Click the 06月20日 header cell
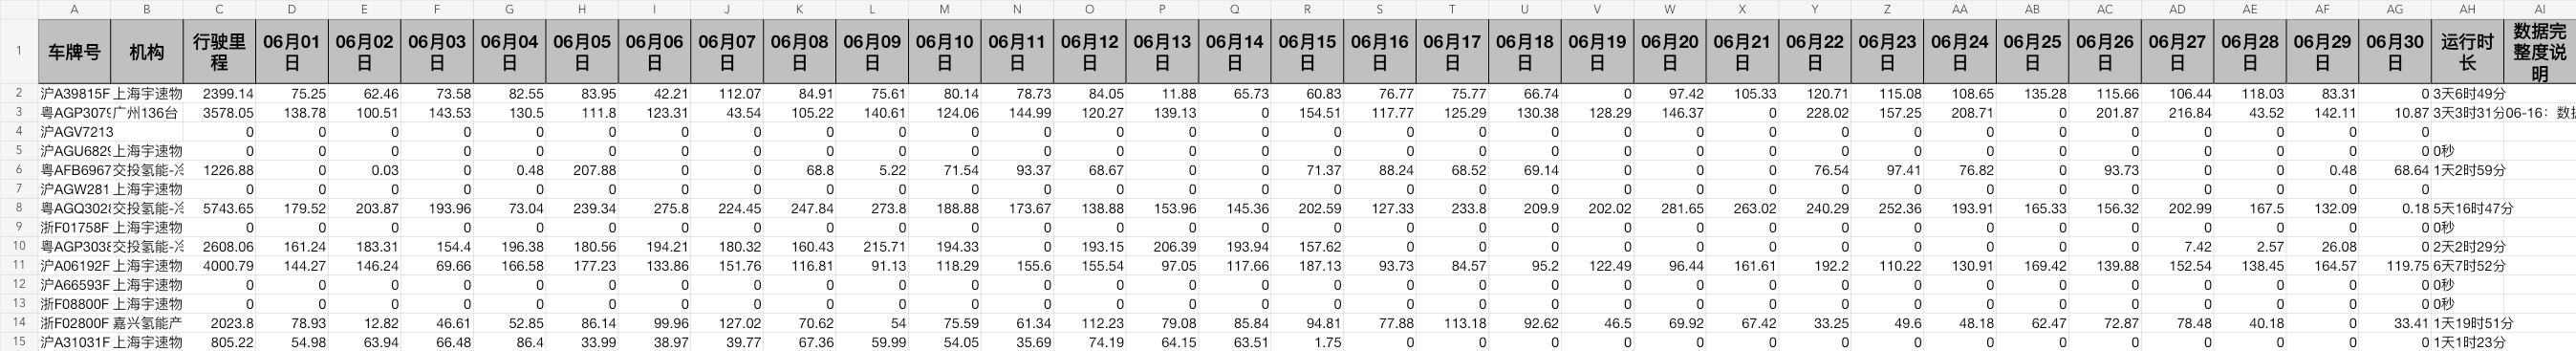2576x351 pixels. [1670, 52]
